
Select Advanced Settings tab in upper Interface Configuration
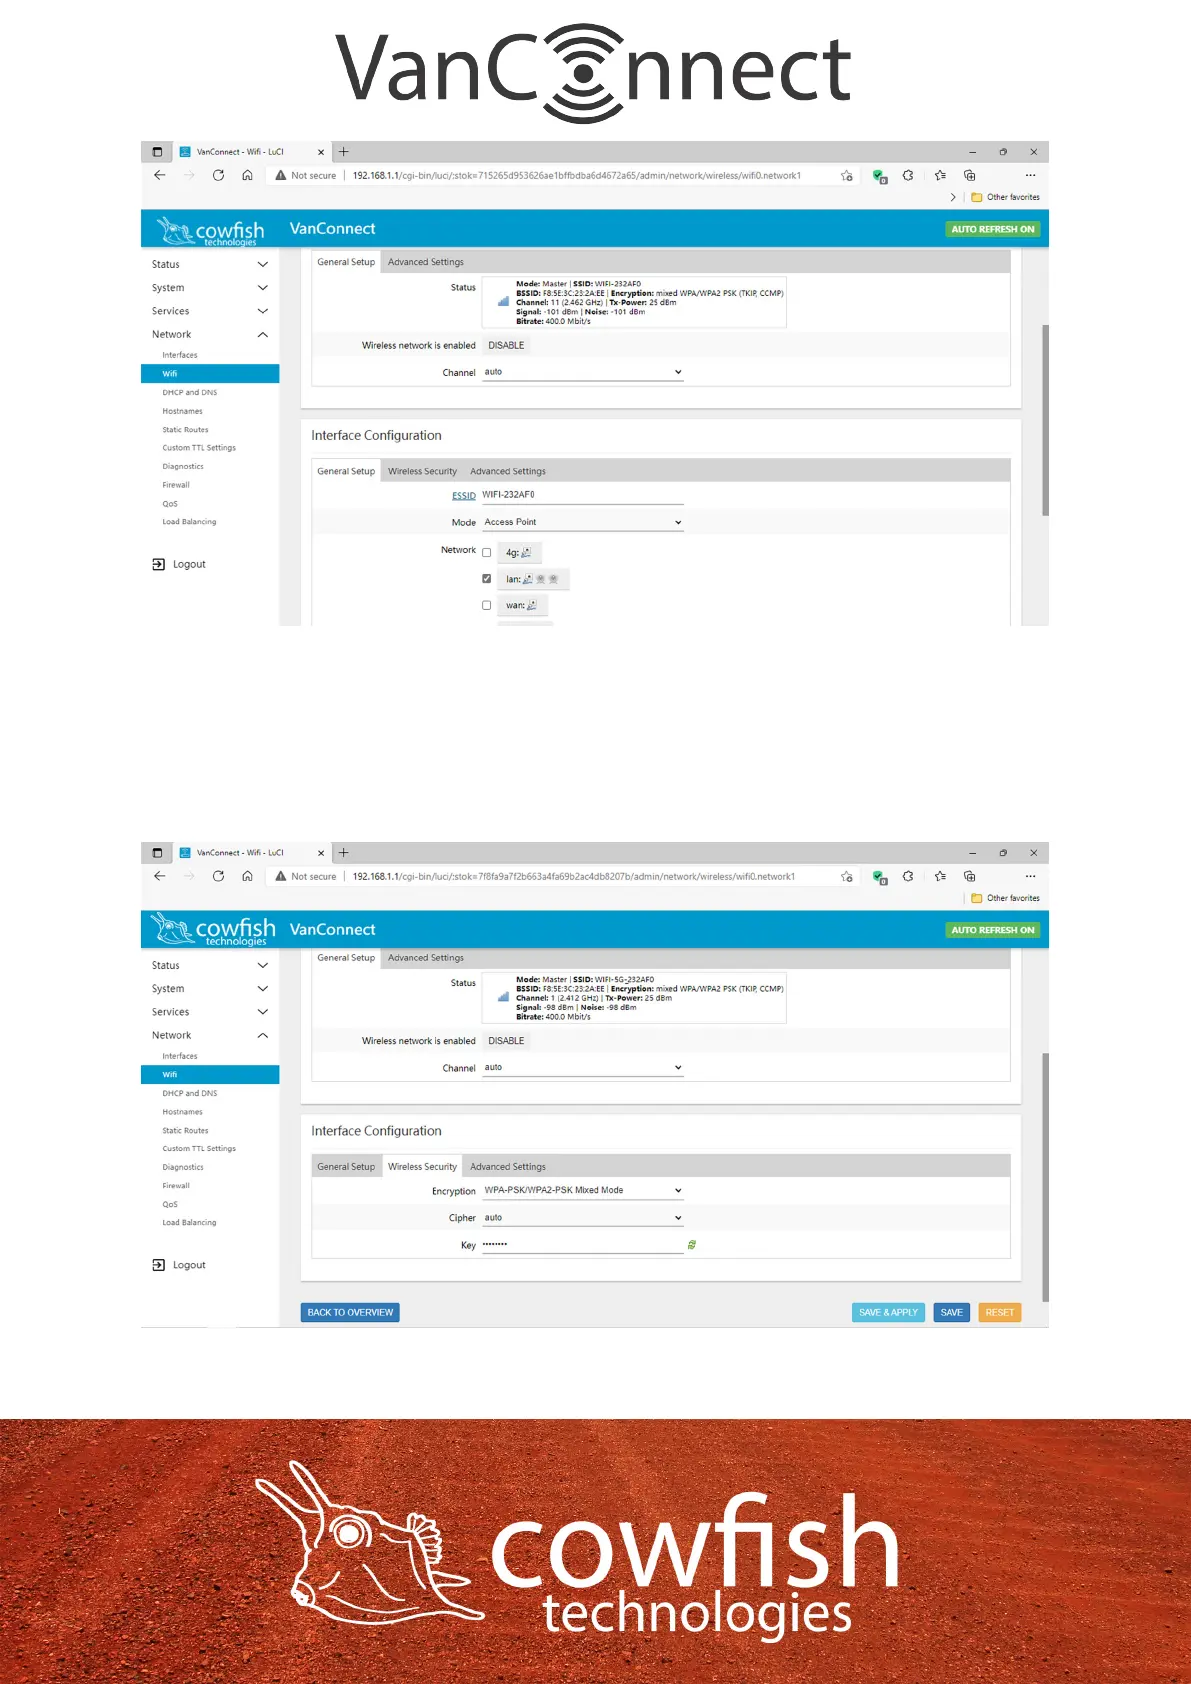click(x=508, y=471)
